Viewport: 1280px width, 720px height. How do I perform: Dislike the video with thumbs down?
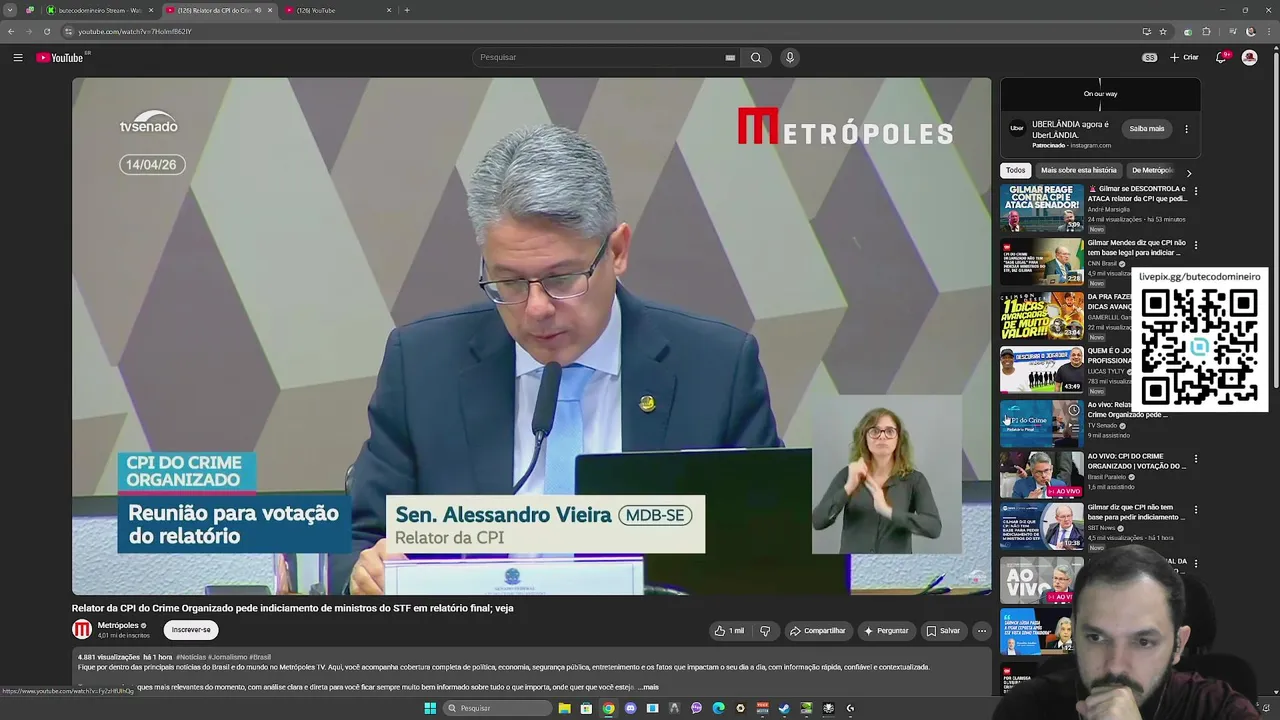click(765, 631)
